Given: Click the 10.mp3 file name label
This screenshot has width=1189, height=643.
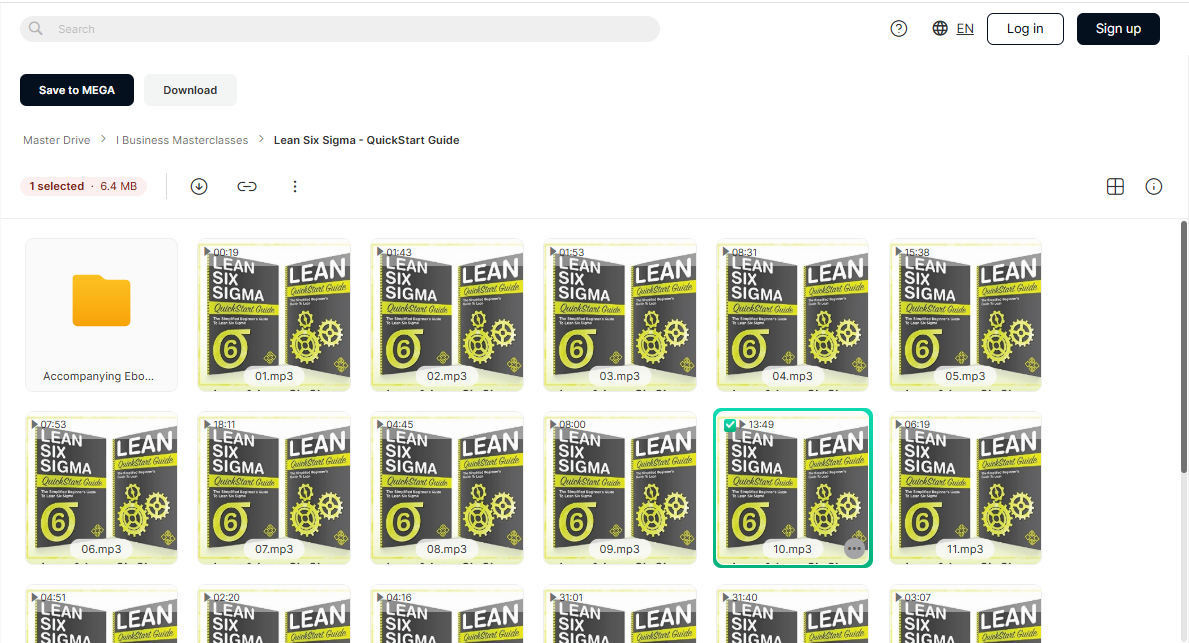Looking at the screenshot, I should click(x=792, y=549).
